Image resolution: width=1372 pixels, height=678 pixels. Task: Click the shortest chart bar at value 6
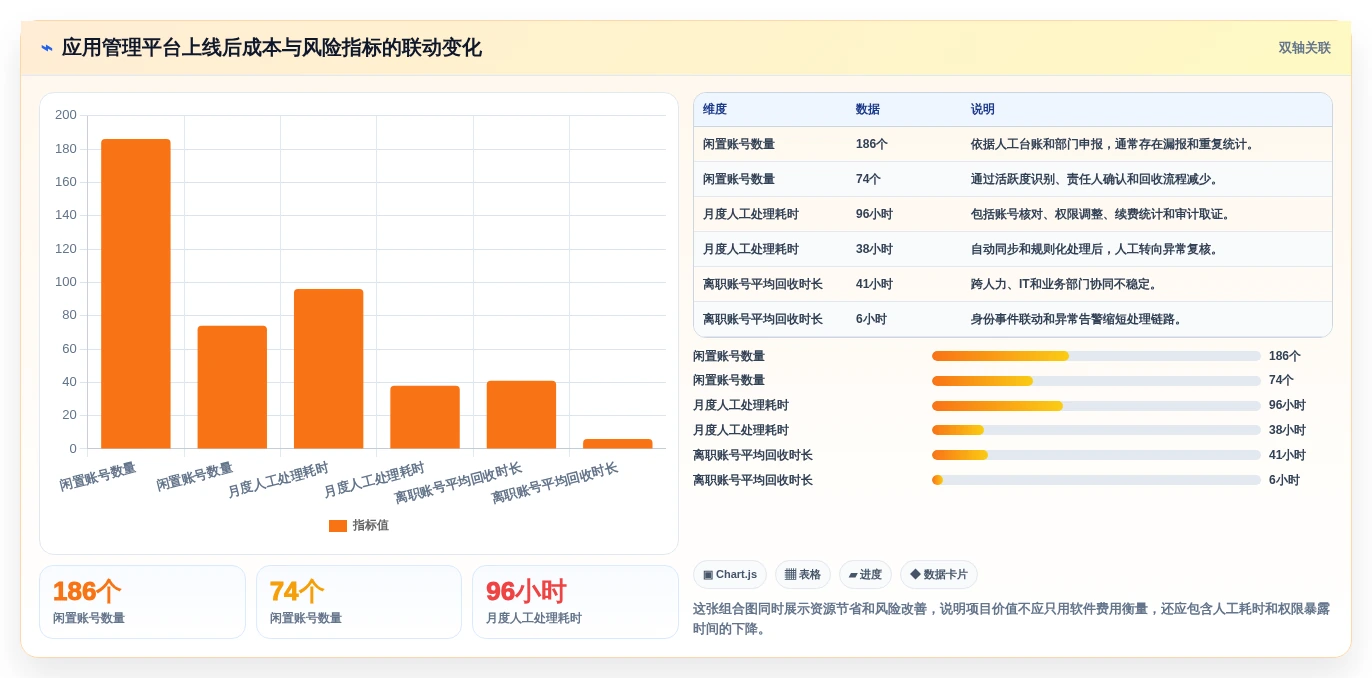point(618,443)
